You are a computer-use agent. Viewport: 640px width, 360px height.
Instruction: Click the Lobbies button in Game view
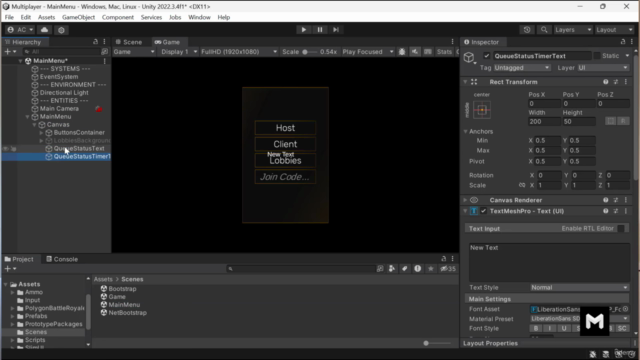point(285,160)
